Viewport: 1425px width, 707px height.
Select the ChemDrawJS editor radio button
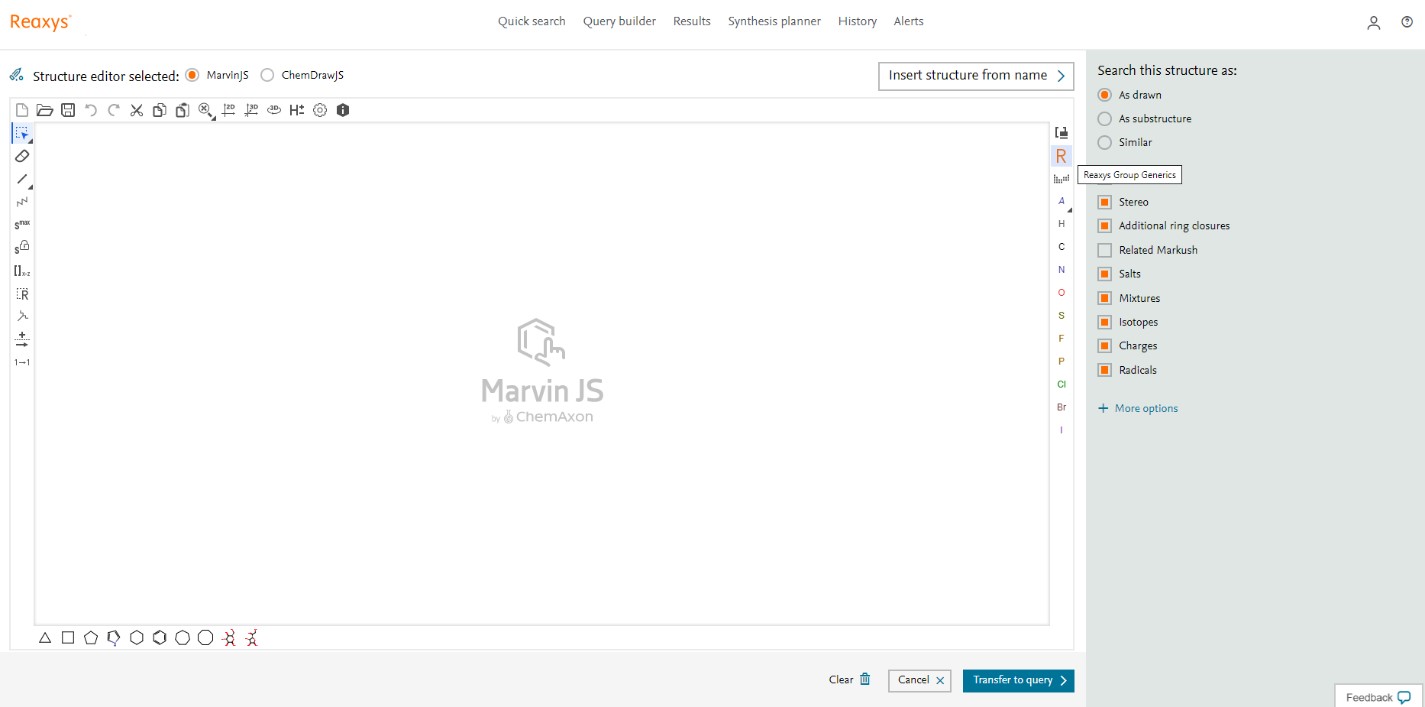(267, 75)
